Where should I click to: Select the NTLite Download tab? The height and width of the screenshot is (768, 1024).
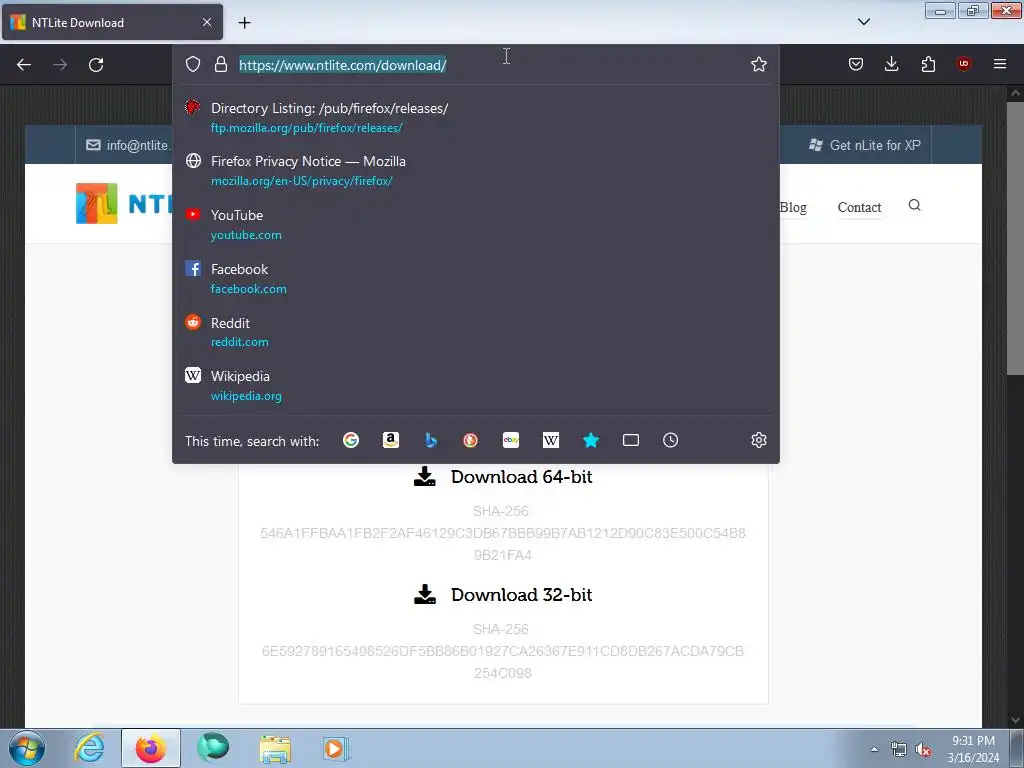point(112,22)
